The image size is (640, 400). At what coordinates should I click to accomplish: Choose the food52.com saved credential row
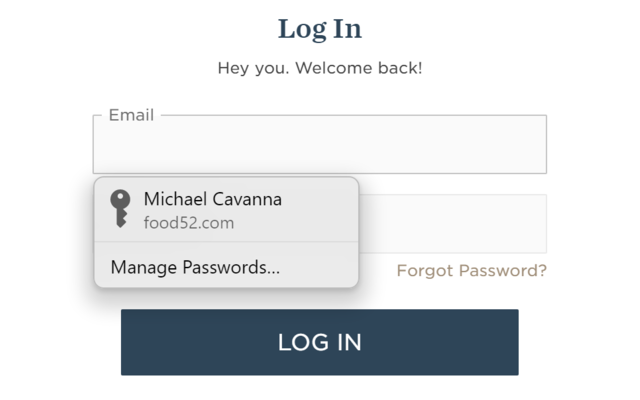pyautogui.click(x=226, y=210)
